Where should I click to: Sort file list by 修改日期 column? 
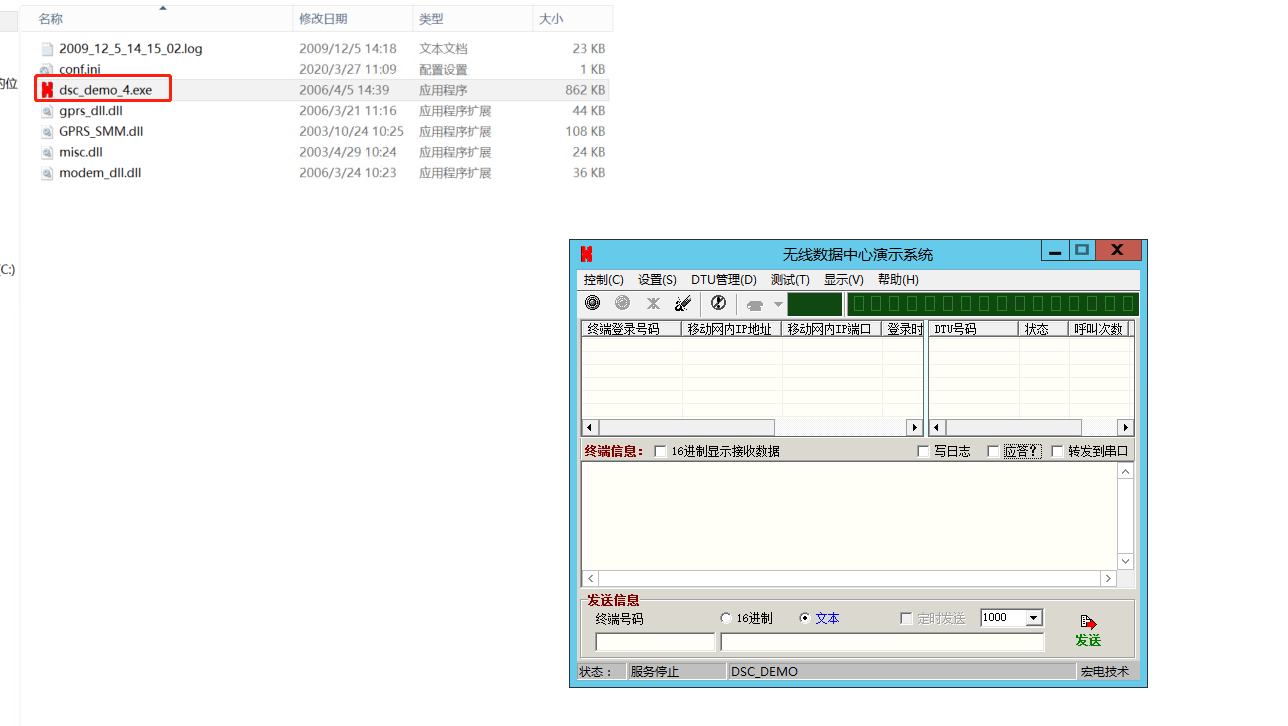pyautogui.click(x=323, y=19)
